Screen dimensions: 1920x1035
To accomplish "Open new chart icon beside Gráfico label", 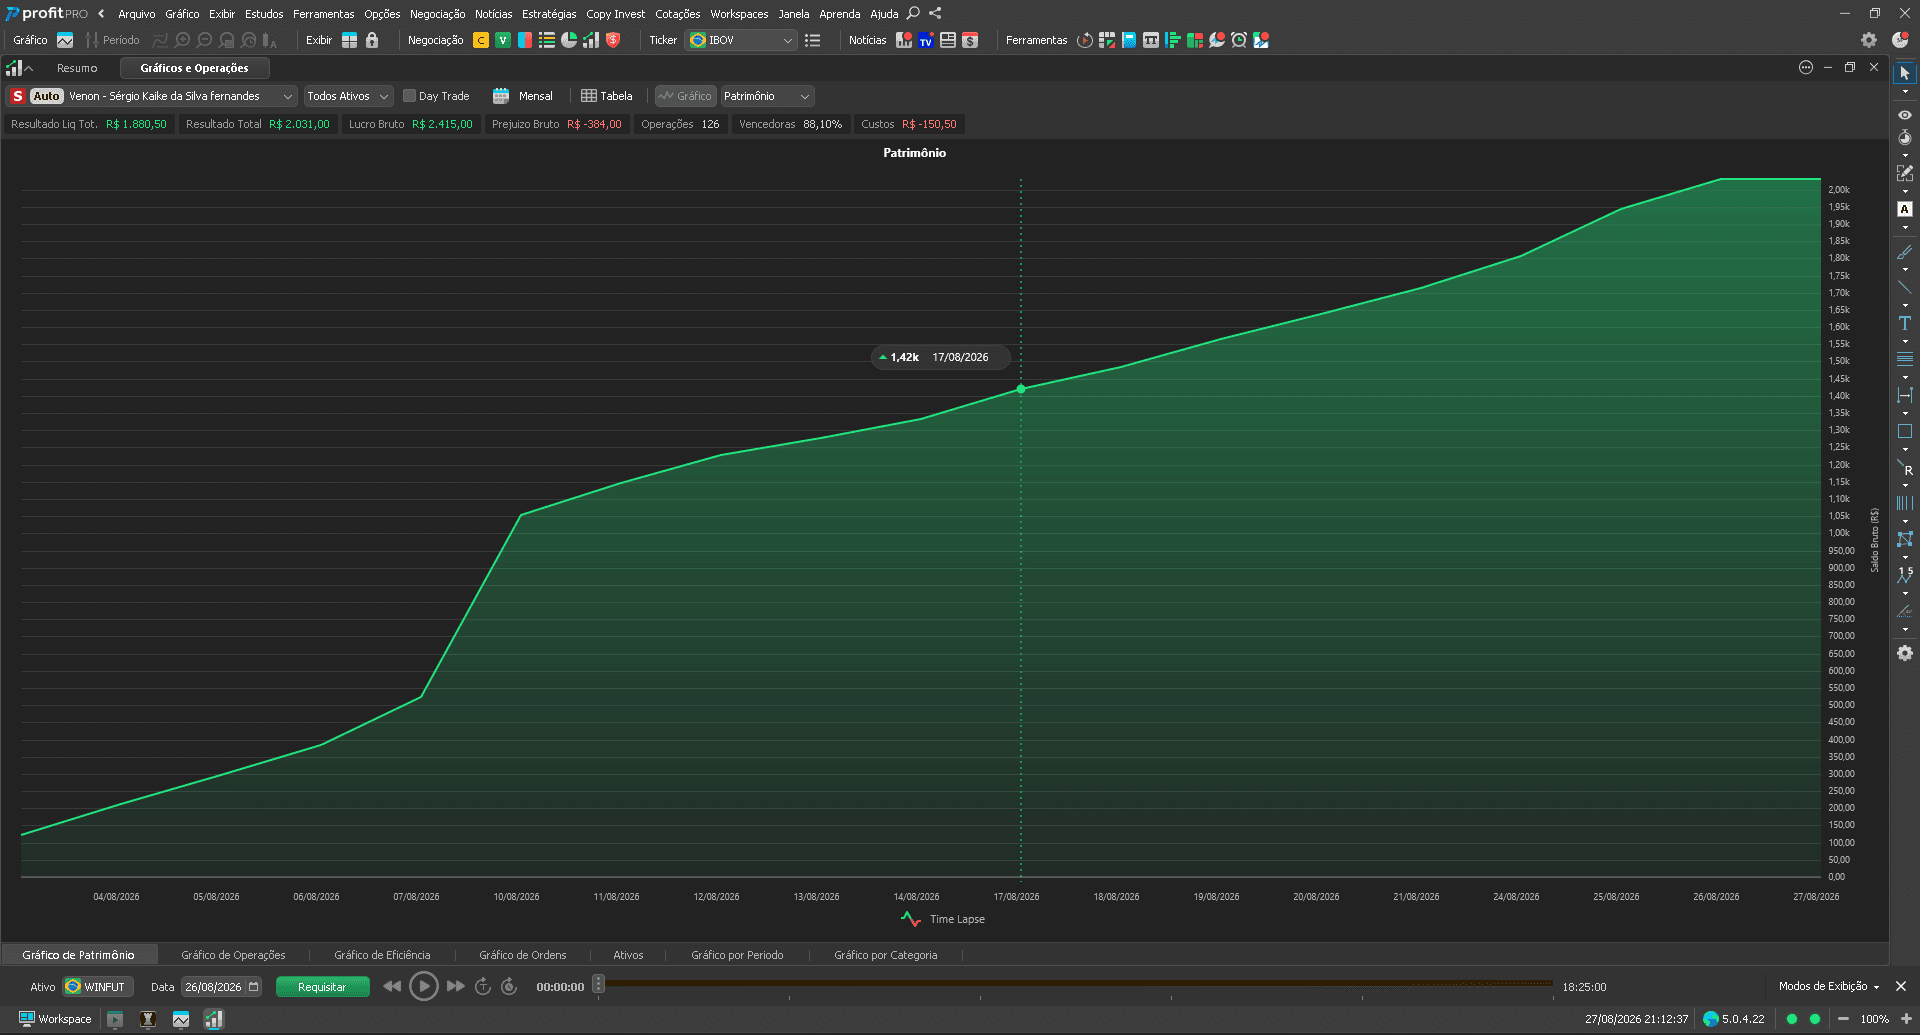I will tap(65, 40).
